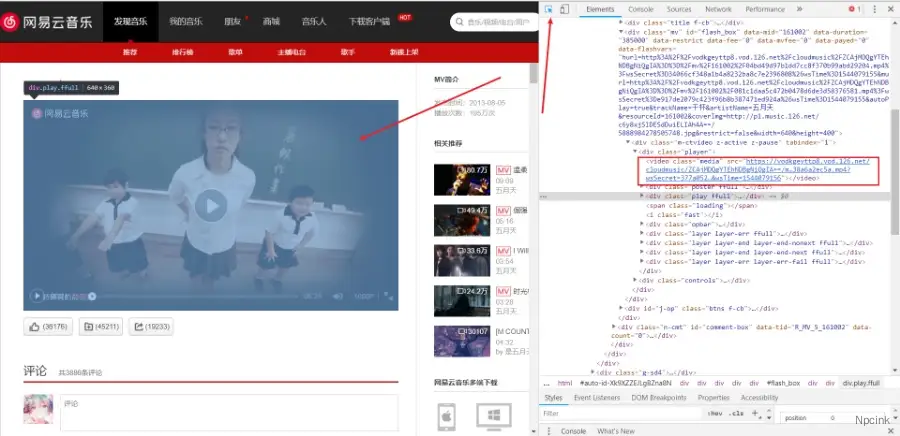The height and width of the screenshot is (436, 900).
Task: Collapse the m-ctvideo z-active div node
Action: (x=628, y=142)
